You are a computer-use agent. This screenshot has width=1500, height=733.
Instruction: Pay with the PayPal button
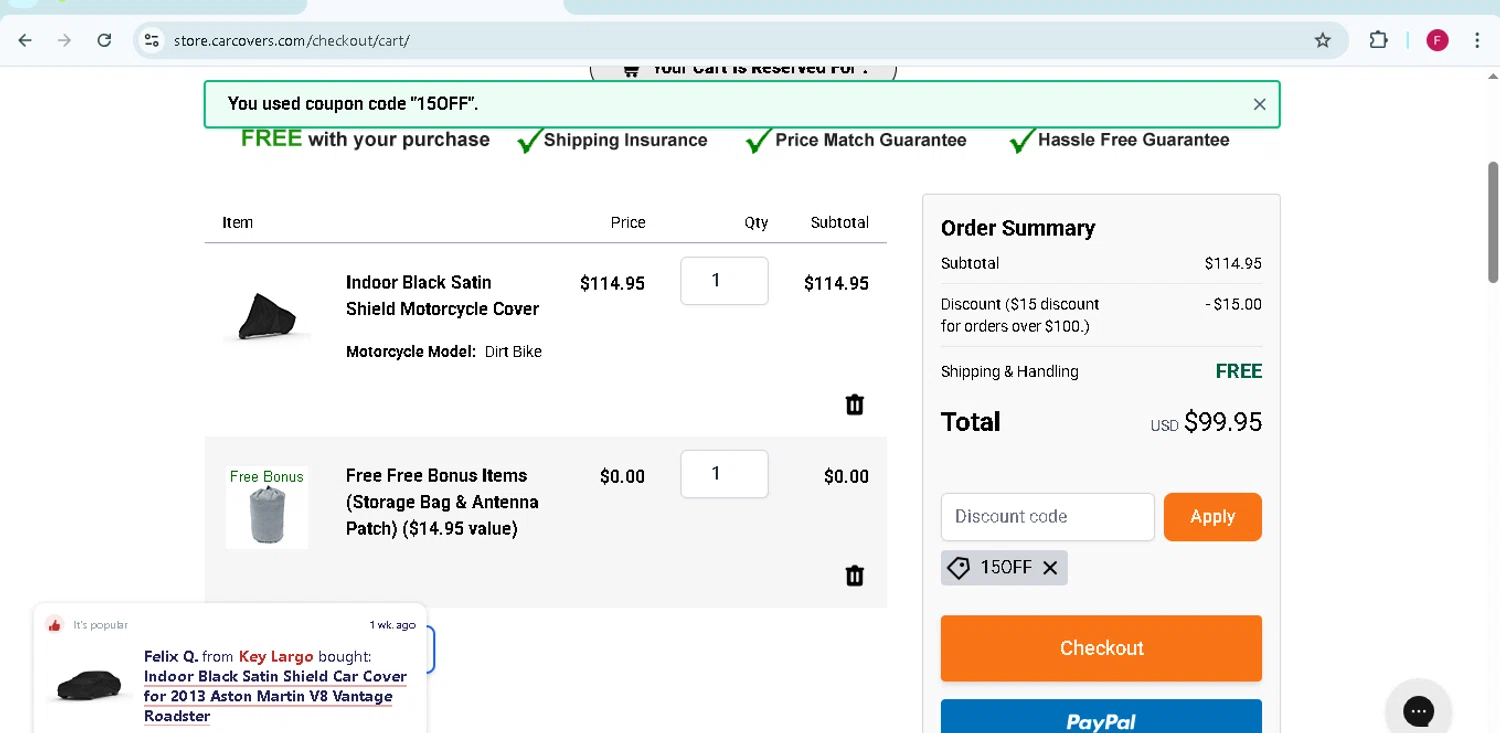point(1101,716)
